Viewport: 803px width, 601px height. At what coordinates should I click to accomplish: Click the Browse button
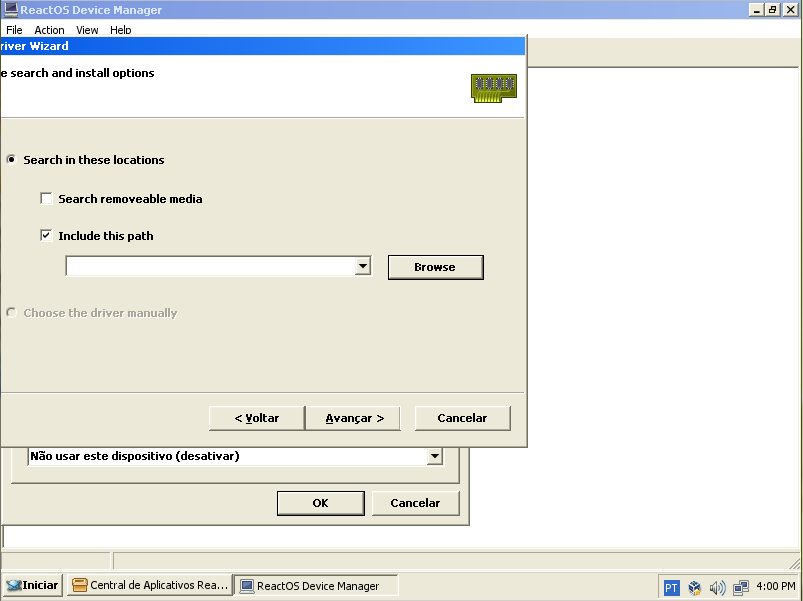click(435, 267)
